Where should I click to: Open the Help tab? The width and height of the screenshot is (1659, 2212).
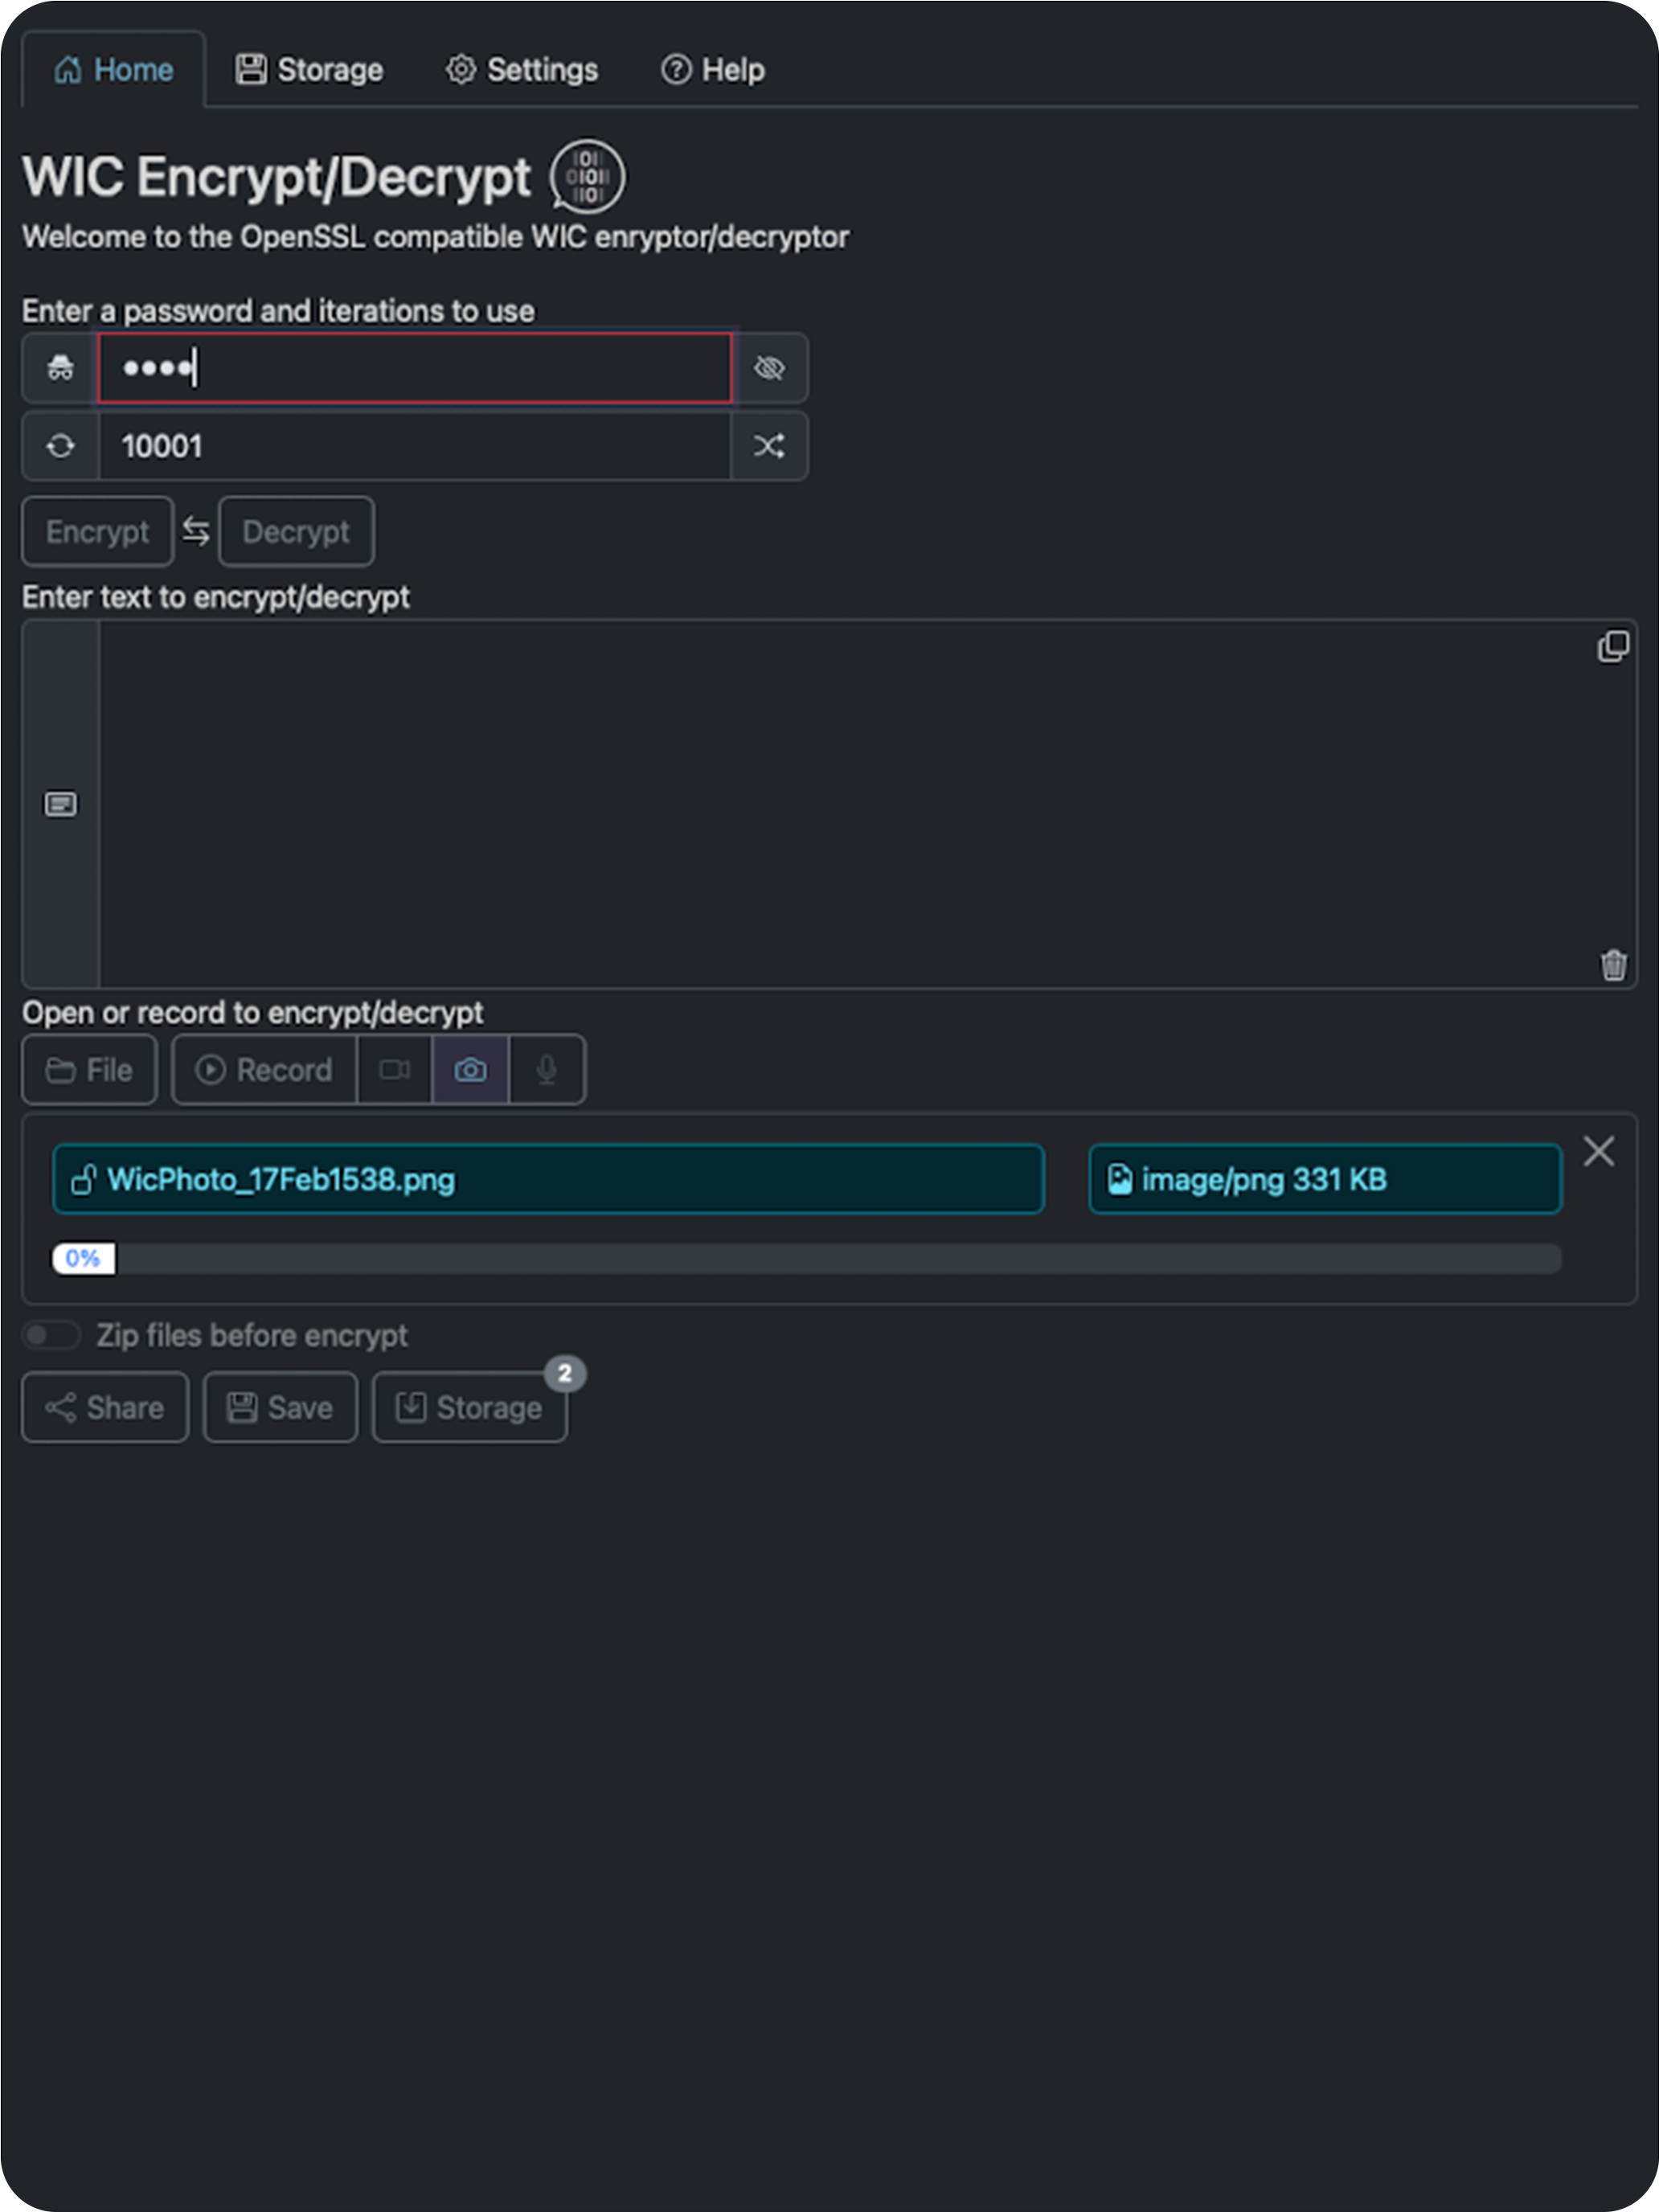(712, 70)
